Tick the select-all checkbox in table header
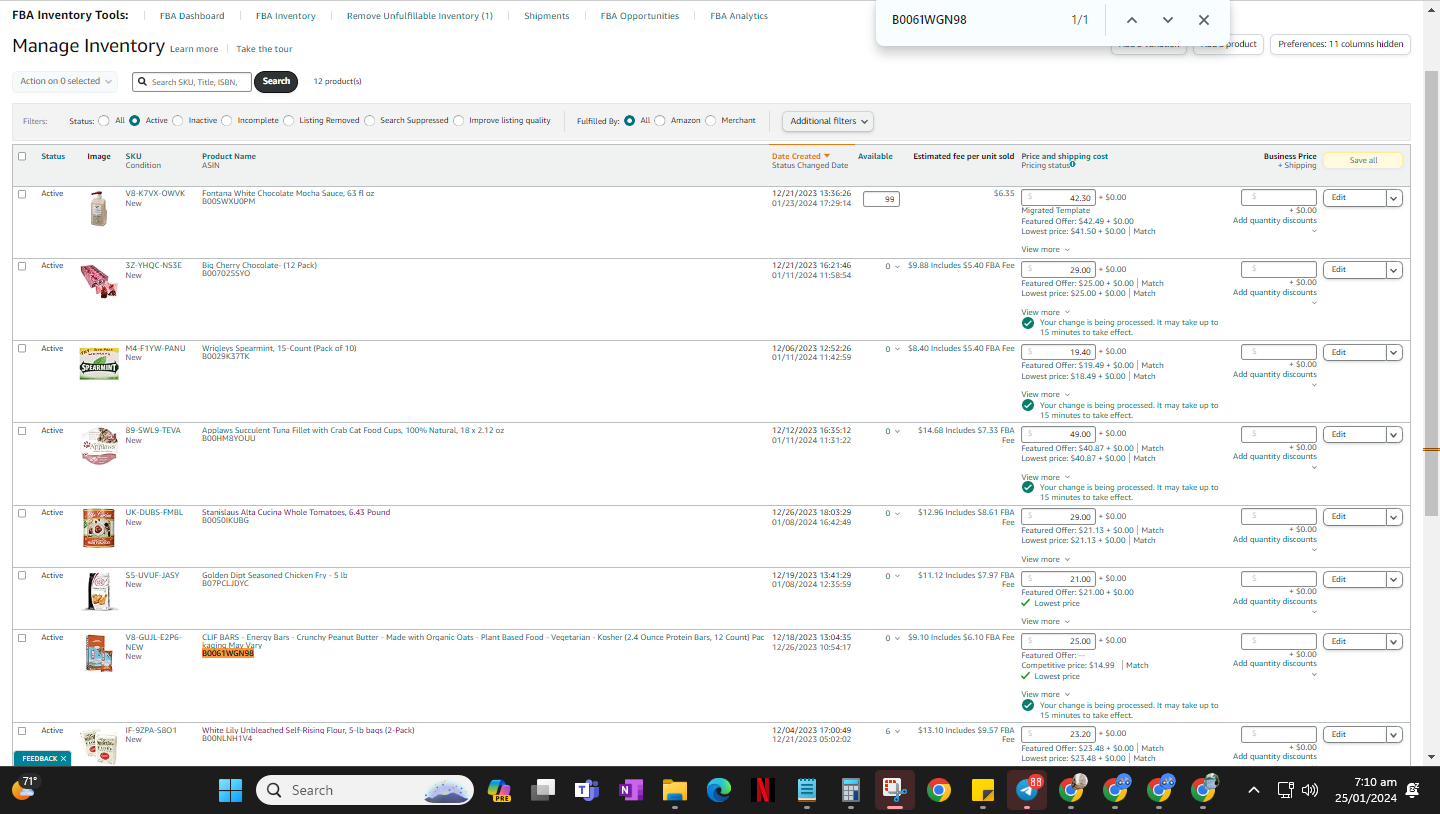 [x=22, y=156]
